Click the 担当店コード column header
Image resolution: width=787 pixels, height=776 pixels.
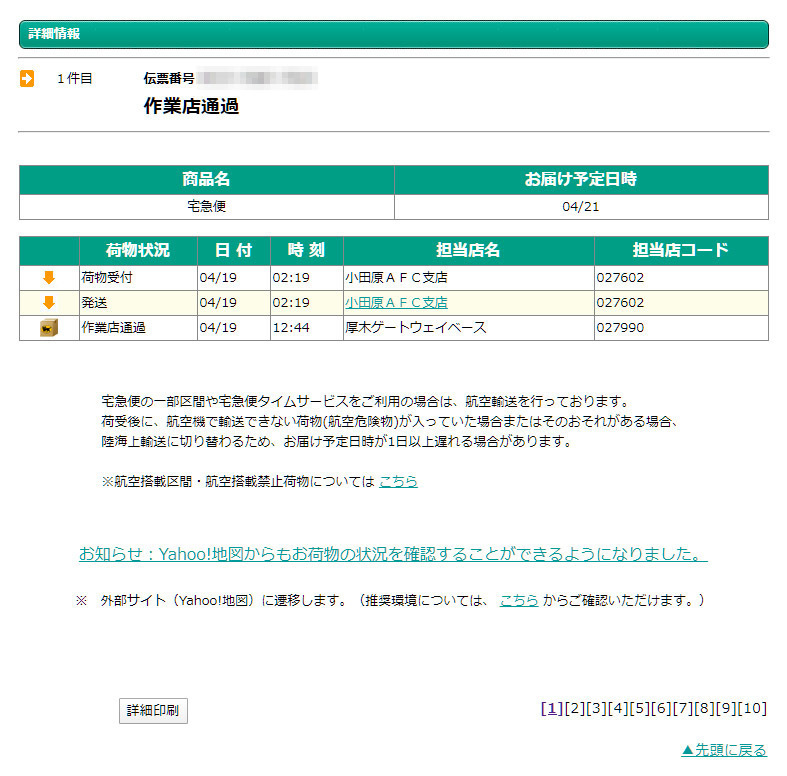coord(681,250)
